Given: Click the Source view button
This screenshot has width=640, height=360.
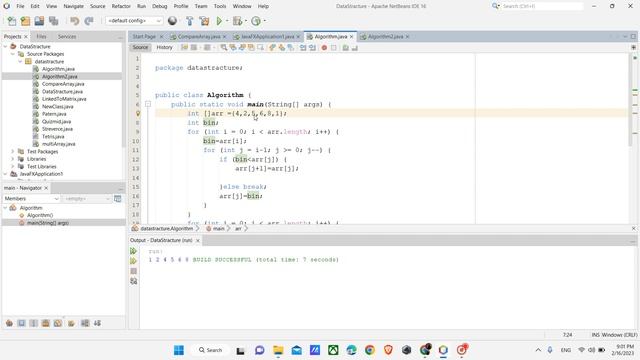Looking at the screenshot, I should [x=140, y=47].
